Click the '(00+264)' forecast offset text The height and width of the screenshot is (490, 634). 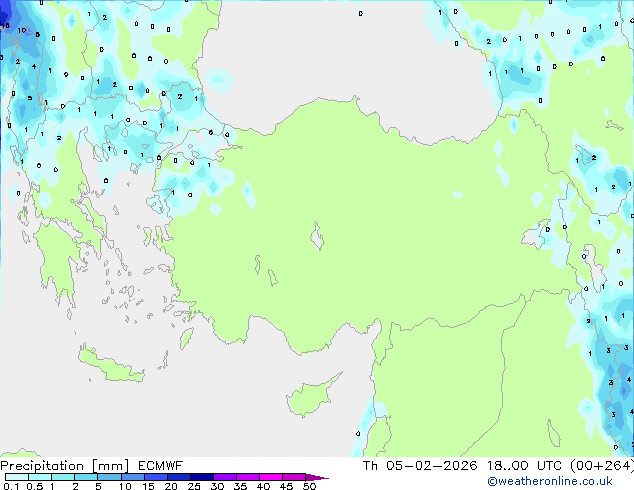[x=602, y=466]
